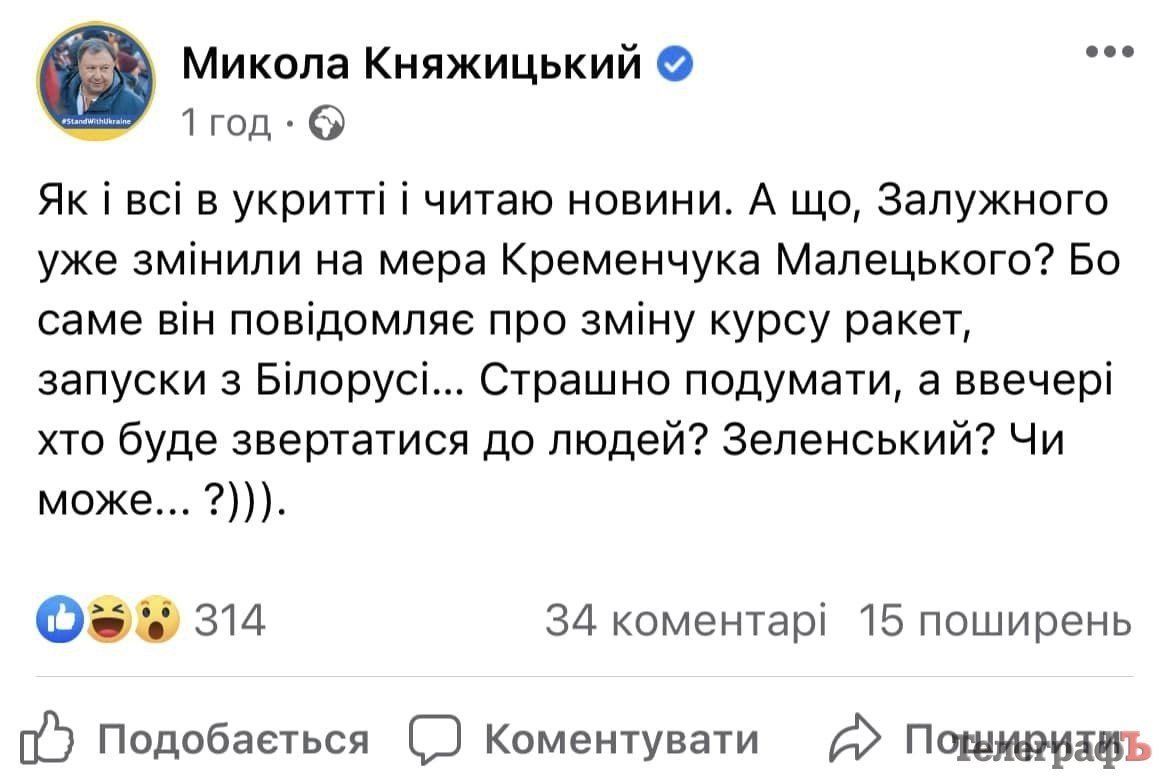Click the thumbs-up outline icon
The width and height of the screenshot is (1170, 783).
point(56,741)
